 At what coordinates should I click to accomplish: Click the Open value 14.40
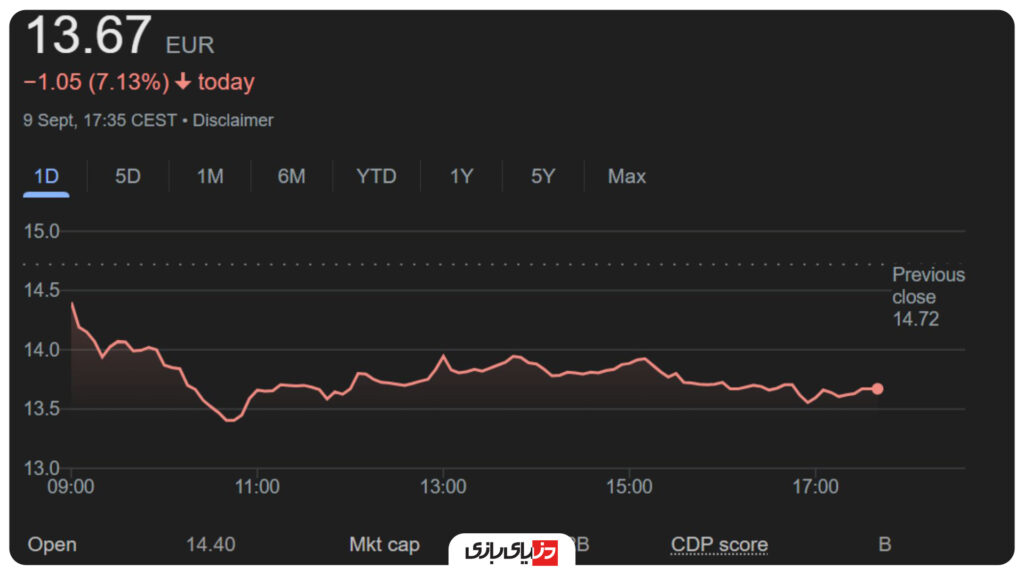click(x=211, y=545)
